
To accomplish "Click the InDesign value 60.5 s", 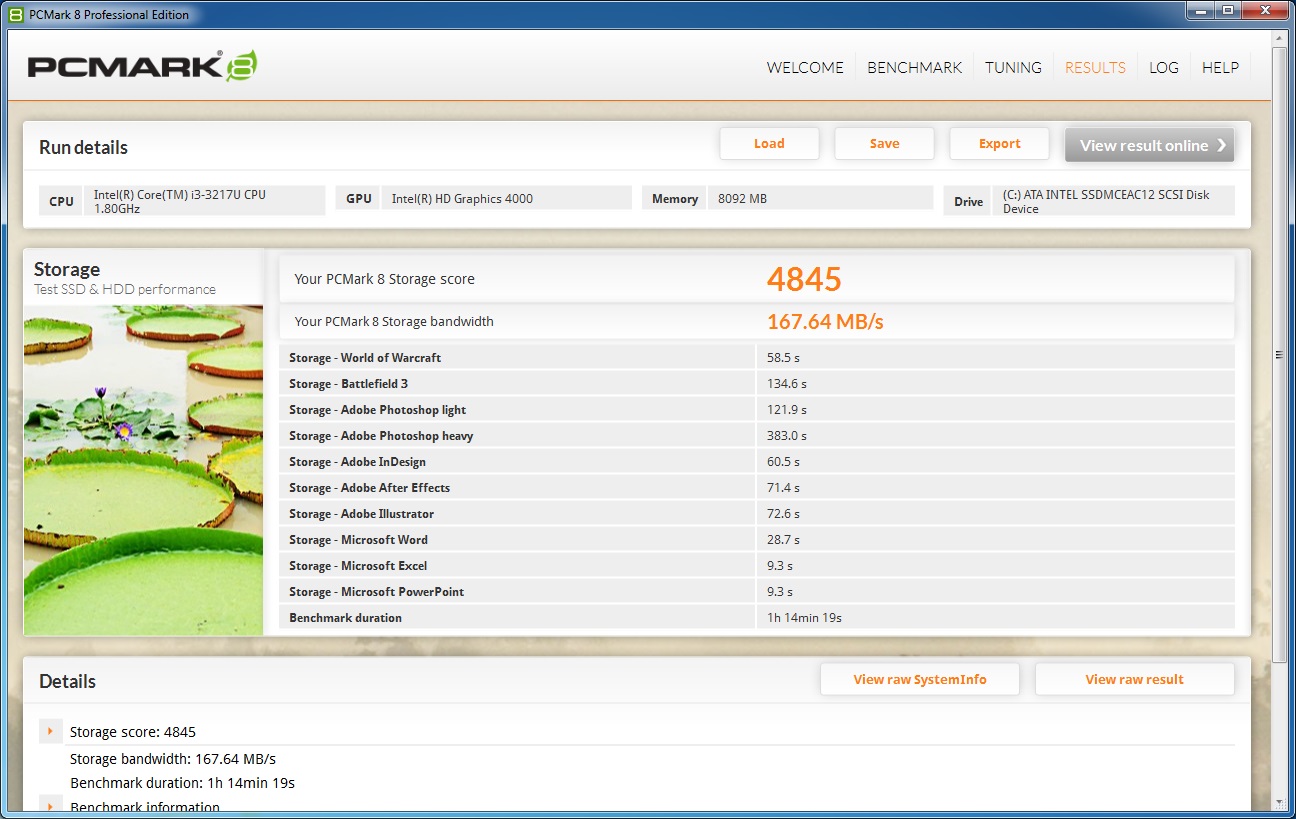I will pos(783,462).
